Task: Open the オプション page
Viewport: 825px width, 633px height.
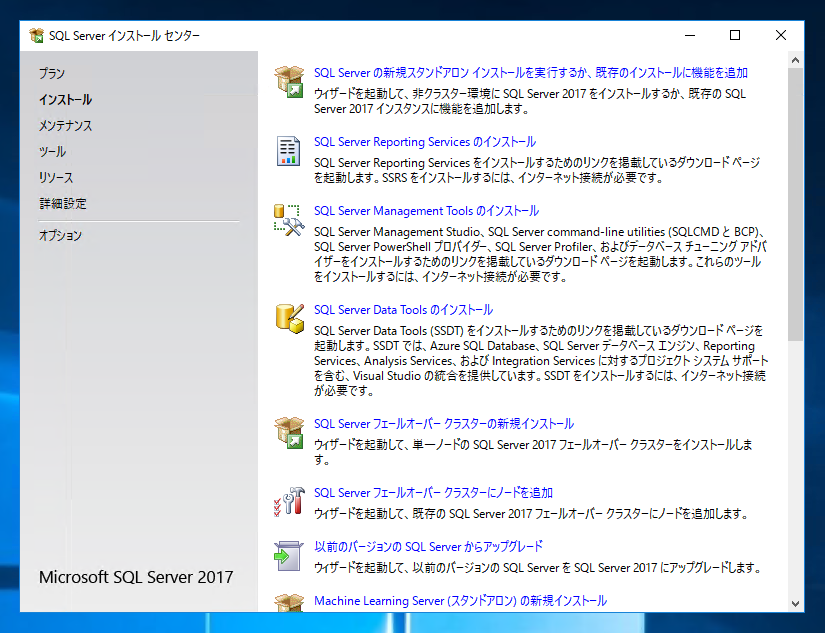Action: click(x=60, y=235)
